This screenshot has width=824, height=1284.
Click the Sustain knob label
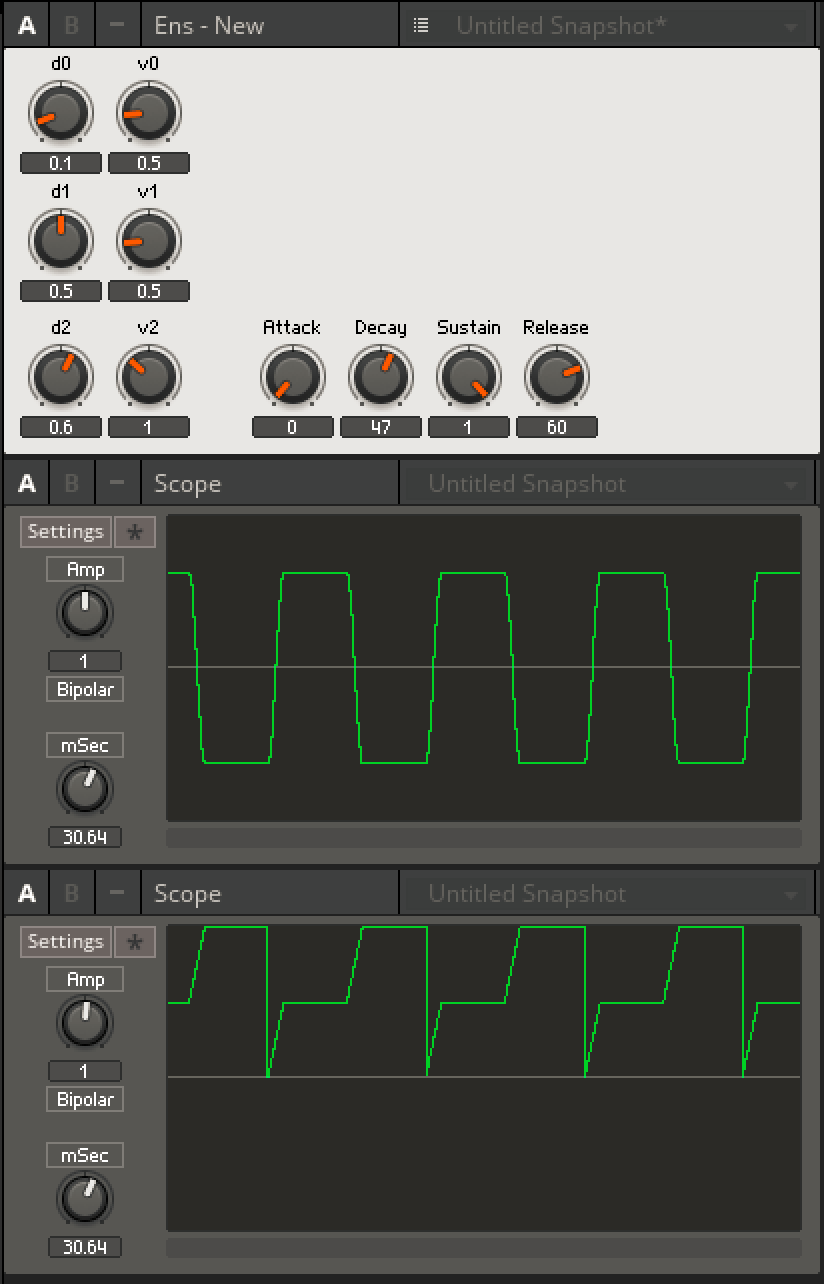469,327
